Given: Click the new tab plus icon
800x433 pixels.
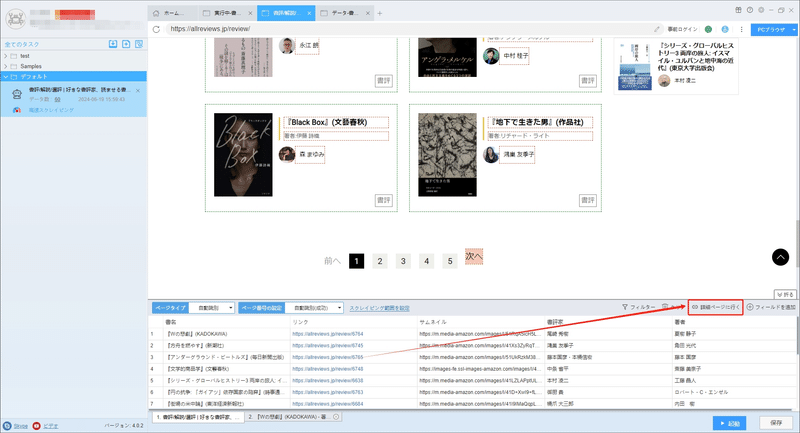Looking at the screenshot, I should pos(379,13).
